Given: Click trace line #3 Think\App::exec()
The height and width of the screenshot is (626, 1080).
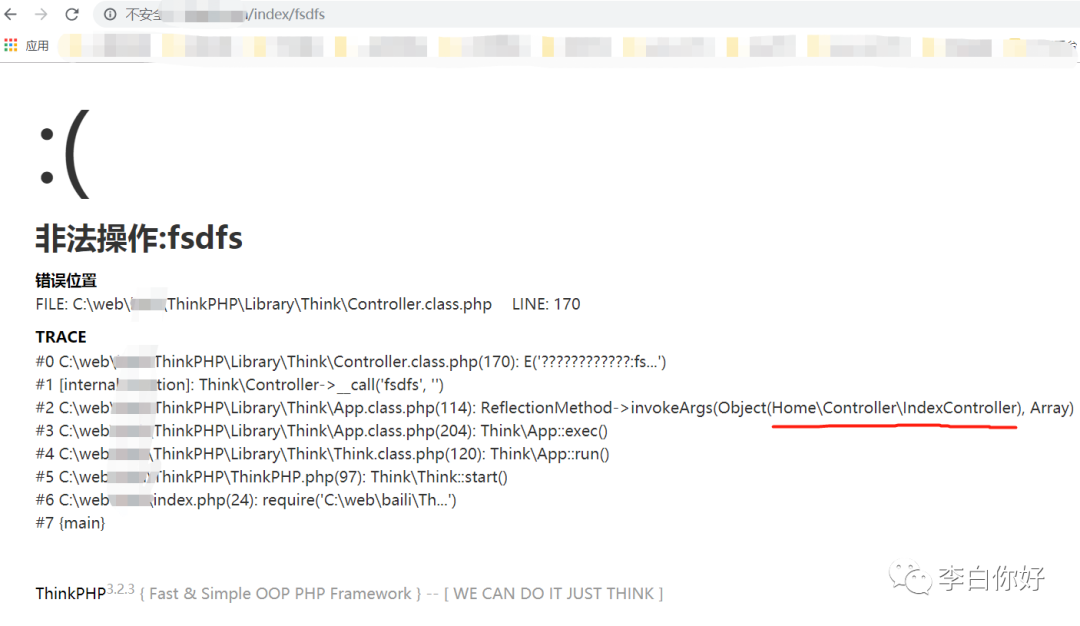Looking at the screenshot, I should point(322,431).
